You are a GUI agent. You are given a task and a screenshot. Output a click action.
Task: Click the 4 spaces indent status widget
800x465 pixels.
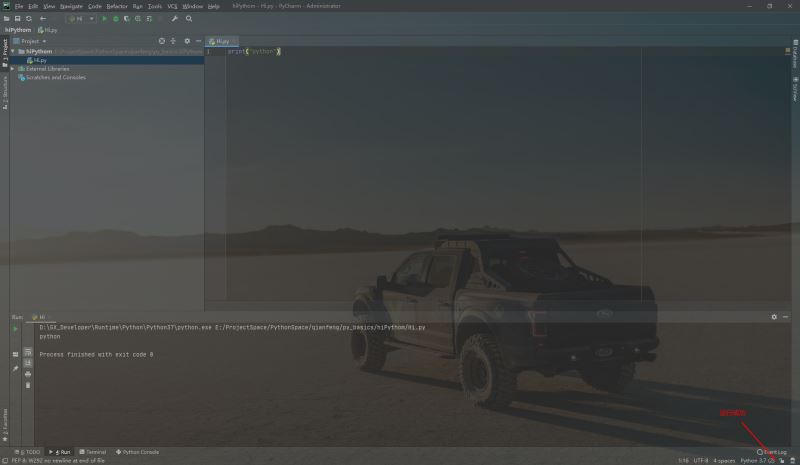(724, 460)
